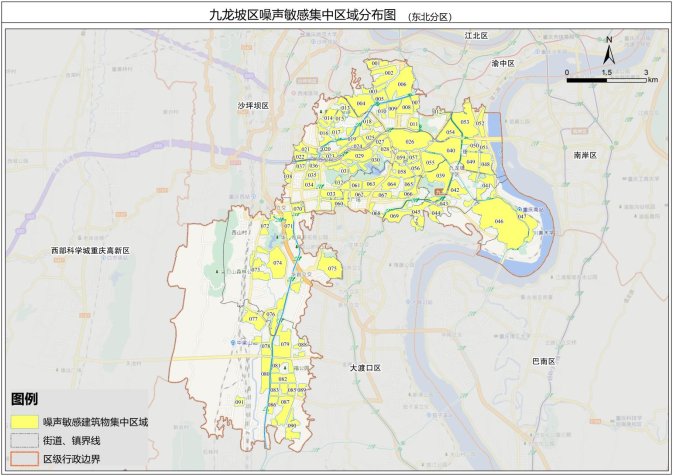Click the orange 区级行政边界 legend symbol
Image resolution: width=673 pixels, height=476 pixels.
click(x=25, y=458)
